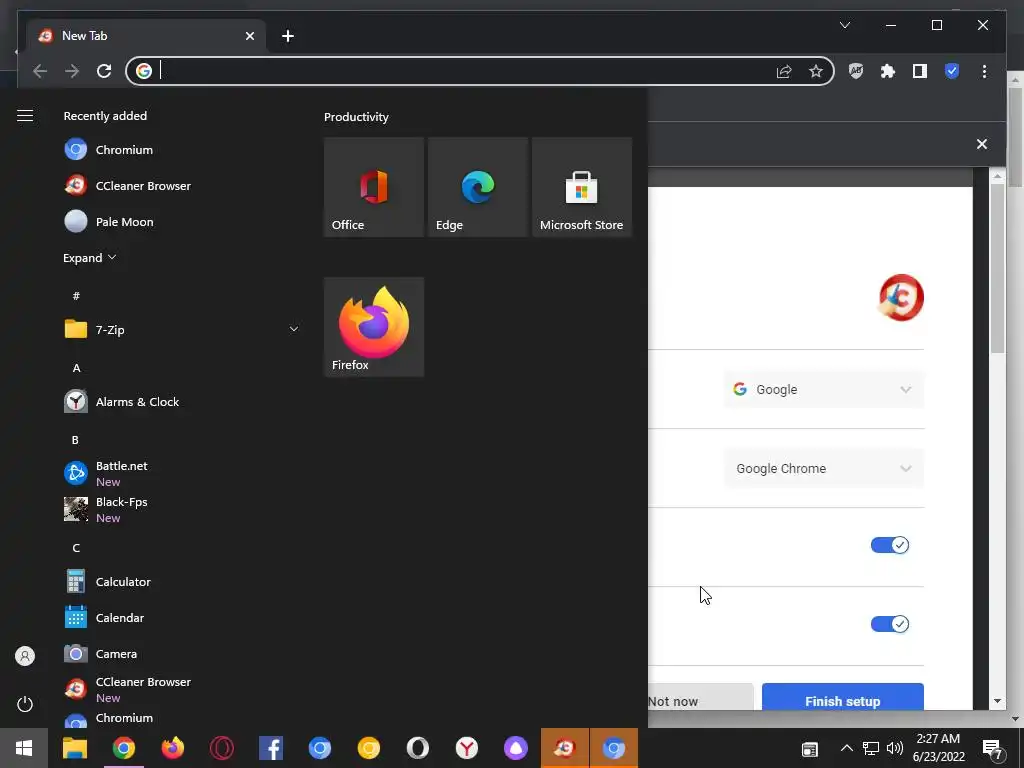Click the Not now button

(700, 697)
